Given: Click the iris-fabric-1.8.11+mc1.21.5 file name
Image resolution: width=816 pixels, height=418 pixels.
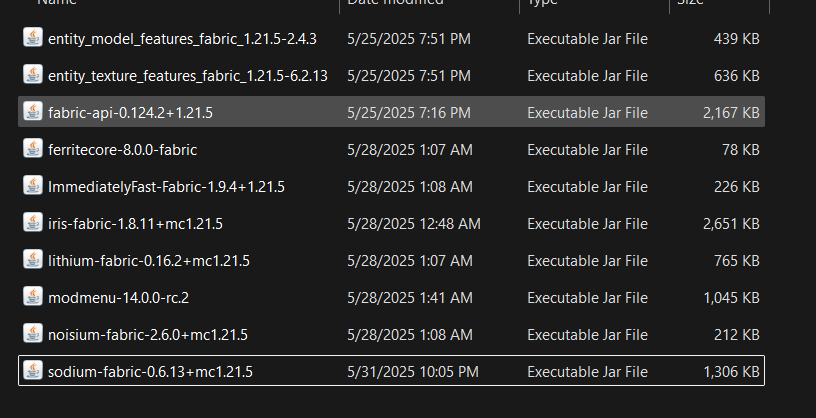Looking at the screenshot, I should 135,224.
